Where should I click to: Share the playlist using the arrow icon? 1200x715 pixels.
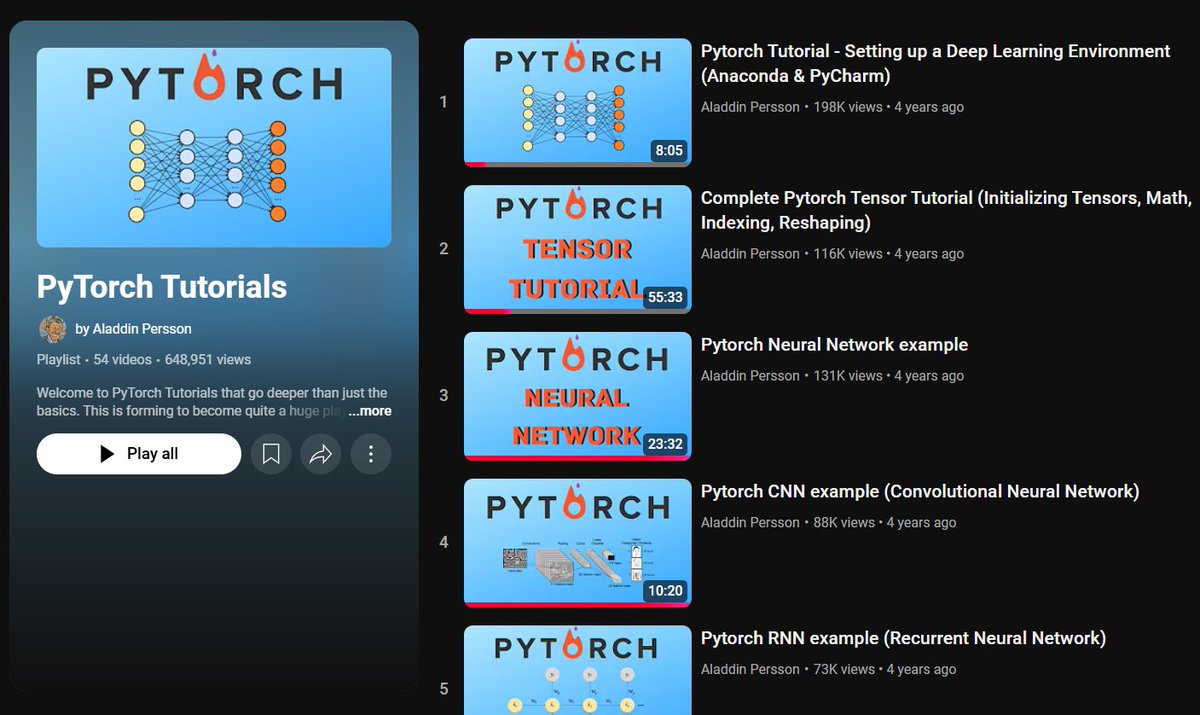321,454
